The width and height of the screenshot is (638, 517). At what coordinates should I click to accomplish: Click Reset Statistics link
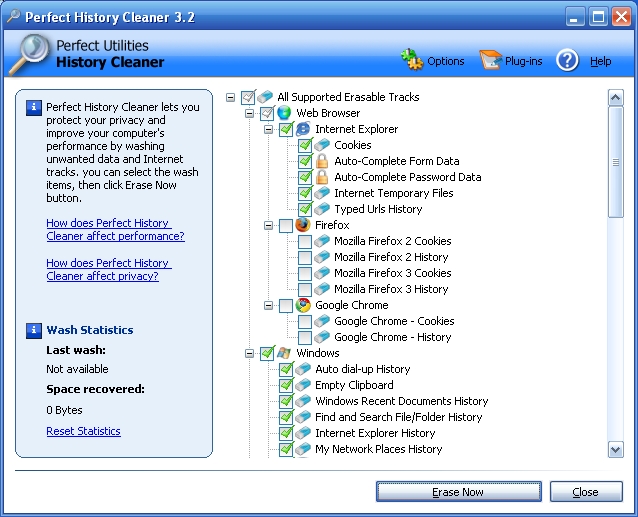point(83,431)
